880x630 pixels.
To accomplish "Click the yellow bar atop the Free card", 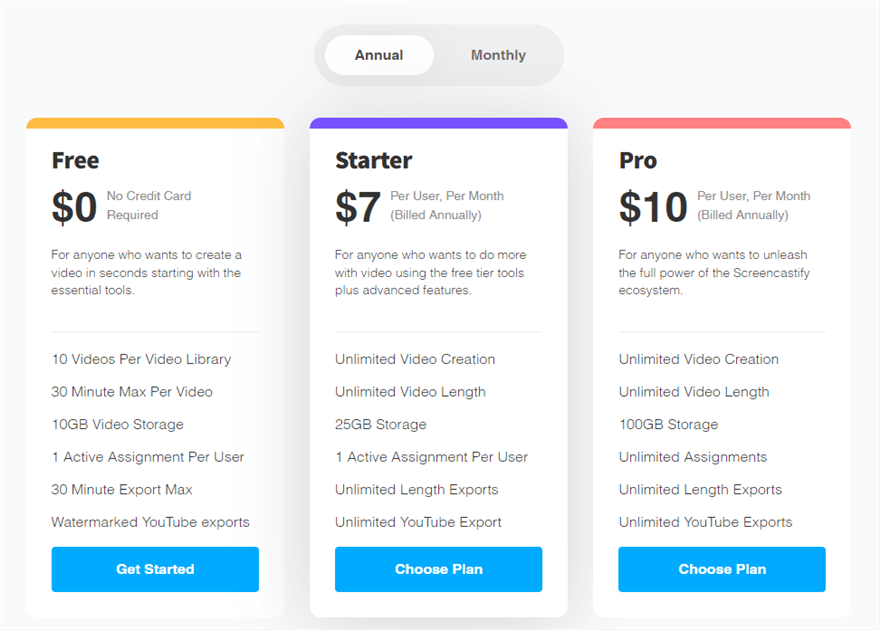I will (155, 124).
